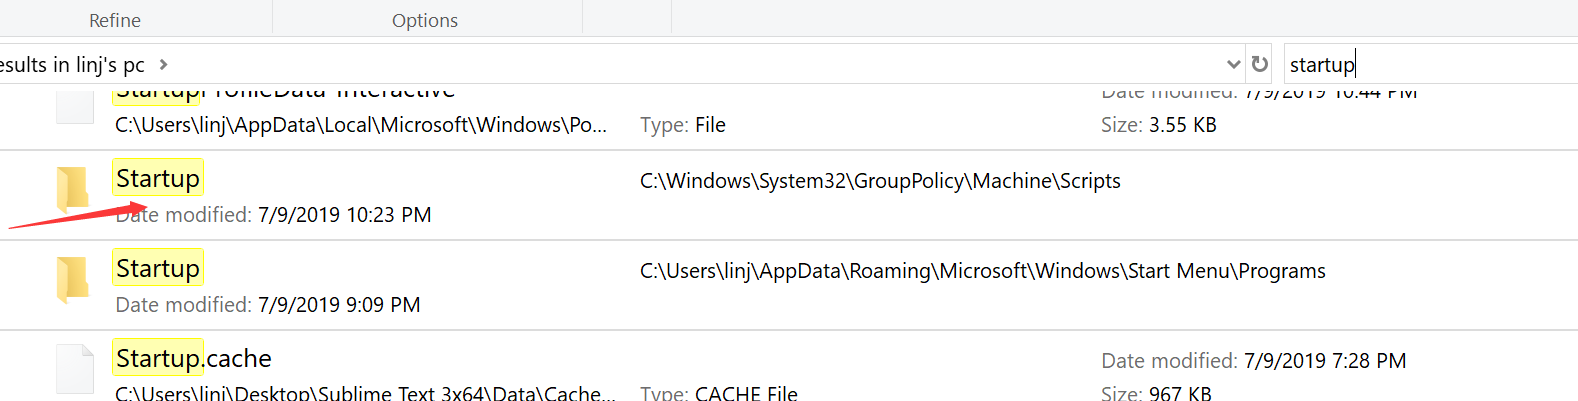Select the folder icon for the Start Menu Programs Startup
Screen dimensions: 1578x401
(x=73, y=278)
